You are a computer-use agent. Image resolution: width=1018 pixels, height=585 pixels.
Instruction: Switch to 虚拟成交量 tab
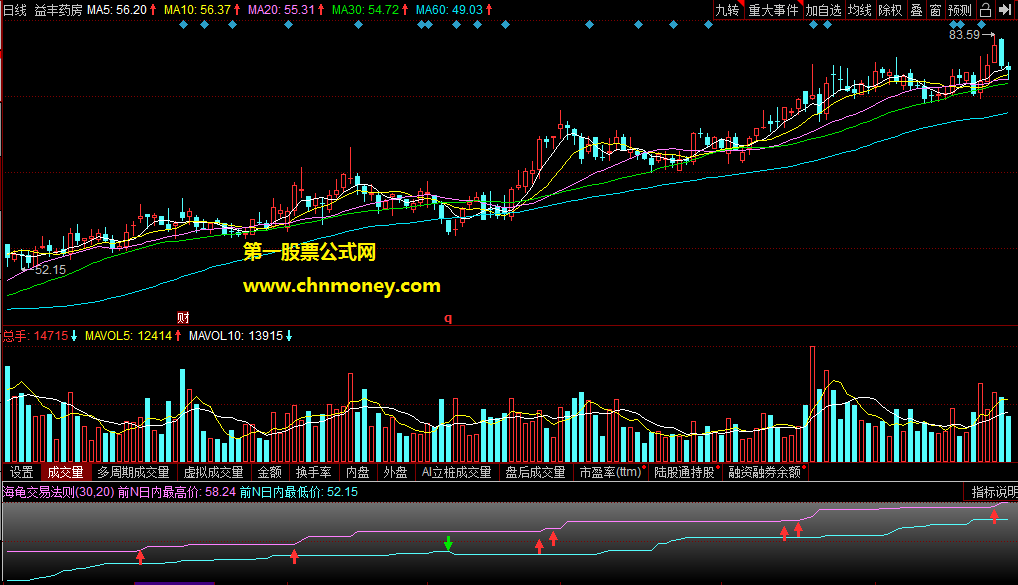click(x=213, y=472)
